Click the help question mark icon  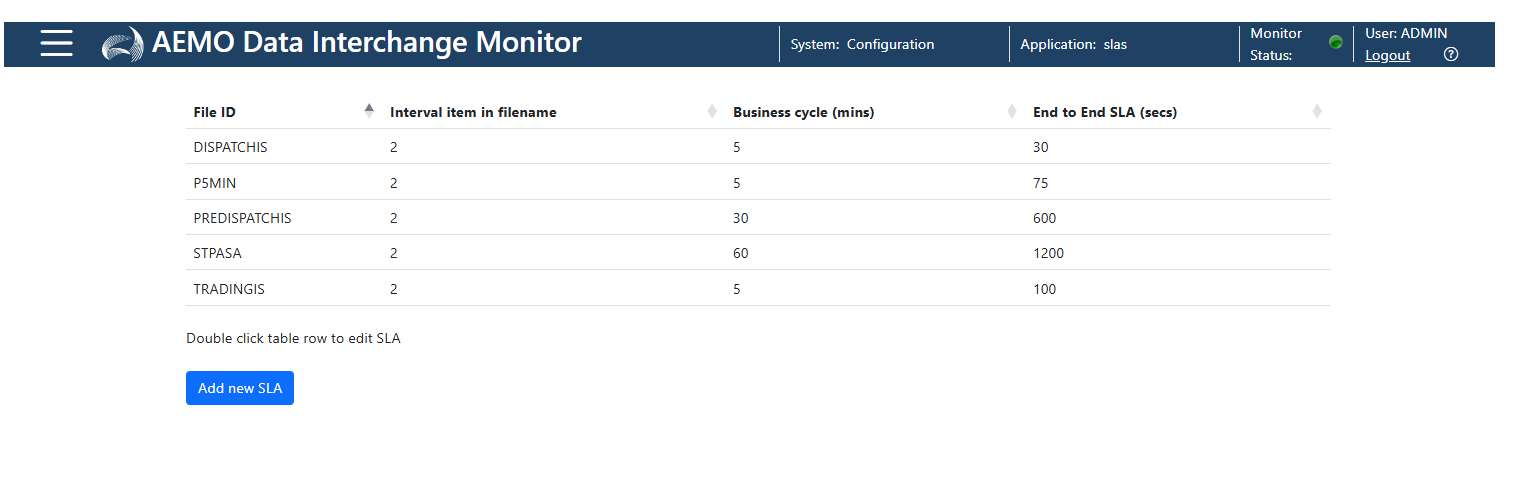click(1451, 55)
